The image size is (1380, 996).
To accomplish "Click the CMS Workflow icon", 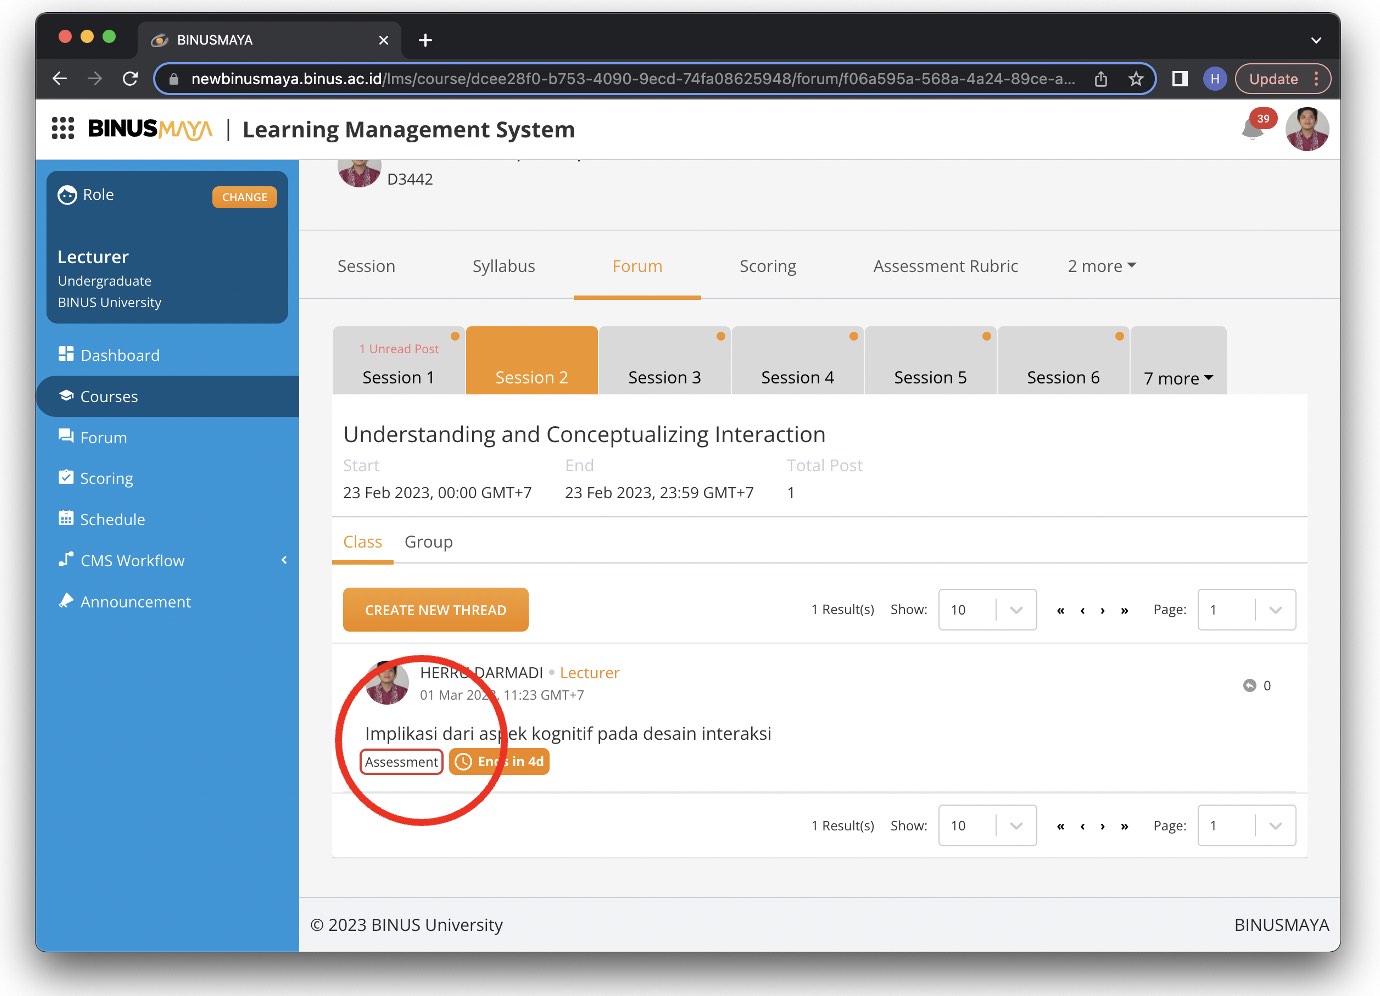I will pos(64,560).
